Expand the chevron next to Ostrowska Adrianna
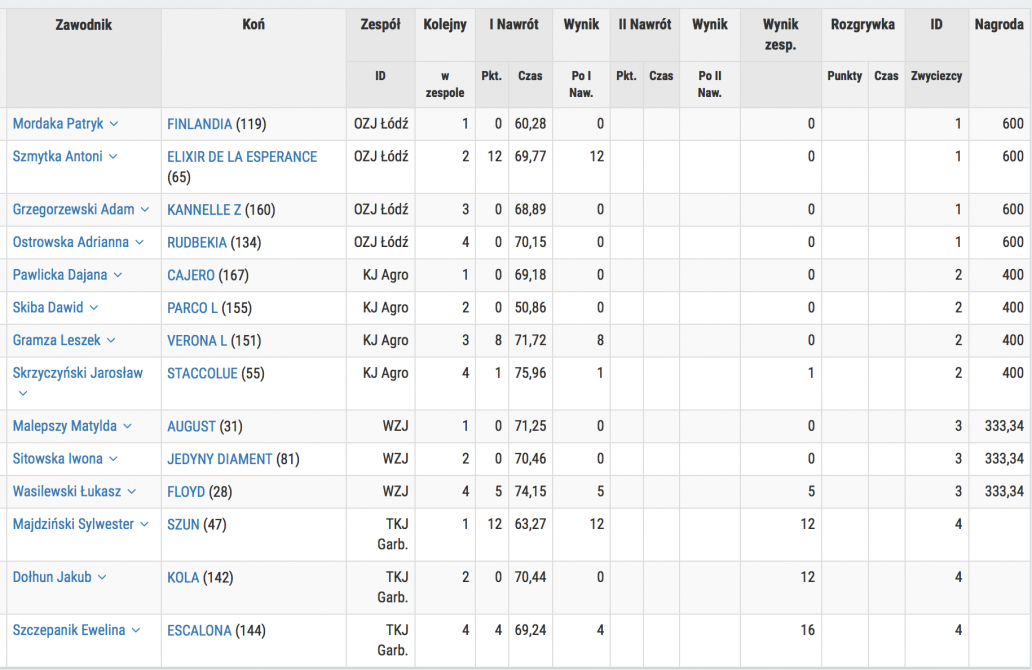The height and width of the screenshot is (670, 1032). [140, 242]
